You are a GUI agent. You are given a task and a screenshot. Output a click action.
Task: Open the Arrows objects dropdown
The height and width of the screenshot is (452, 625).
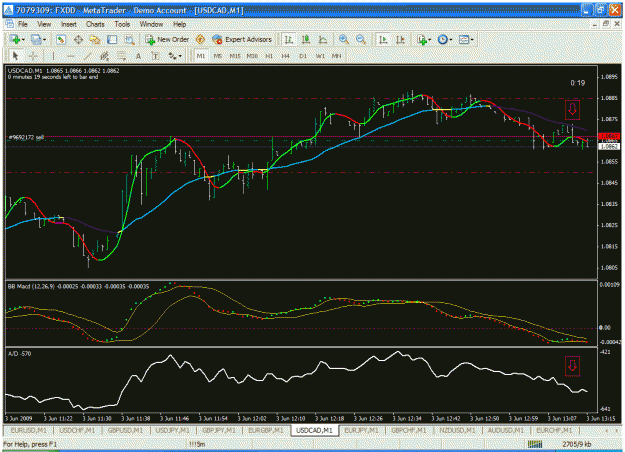point(175,56)
